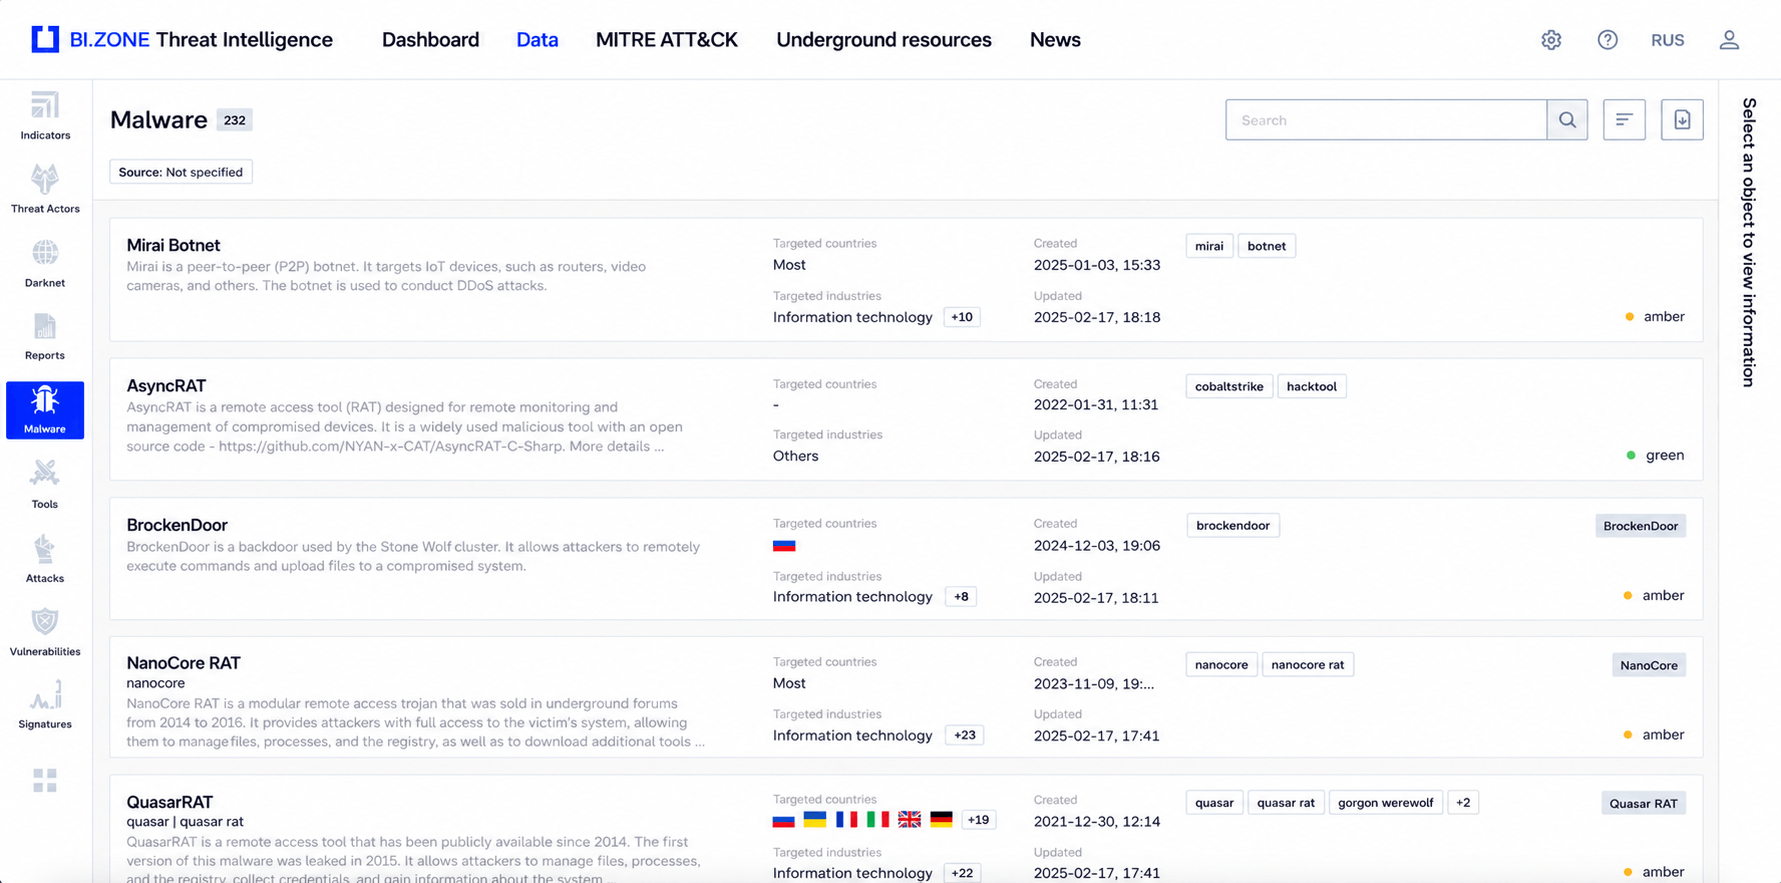
Task: Click the gorgon werewolf tag
Action: click(1385, 803)
